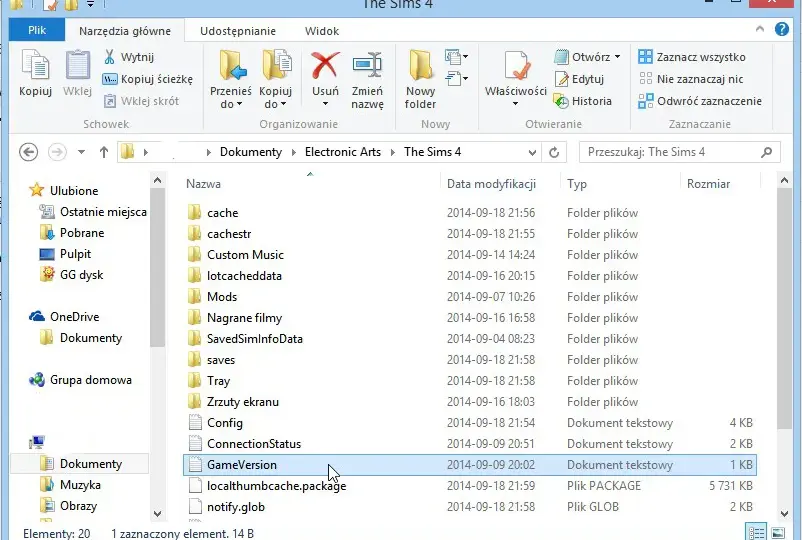Open Grupa domowa in sidebar
Image resolution: width=802 pixels, height=540 pixels.
[x=80, y=380]
